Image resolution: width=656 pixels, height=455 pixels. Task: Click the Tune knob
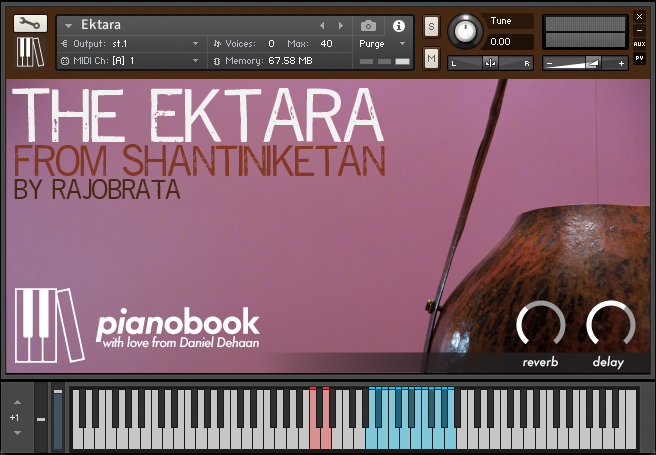(463, 31)
